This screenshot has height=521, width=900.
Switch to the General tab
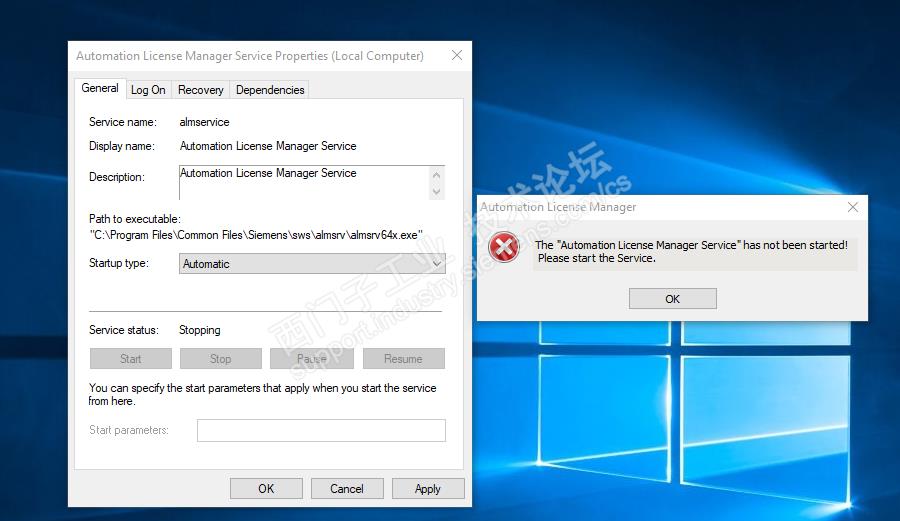point(100,88)
